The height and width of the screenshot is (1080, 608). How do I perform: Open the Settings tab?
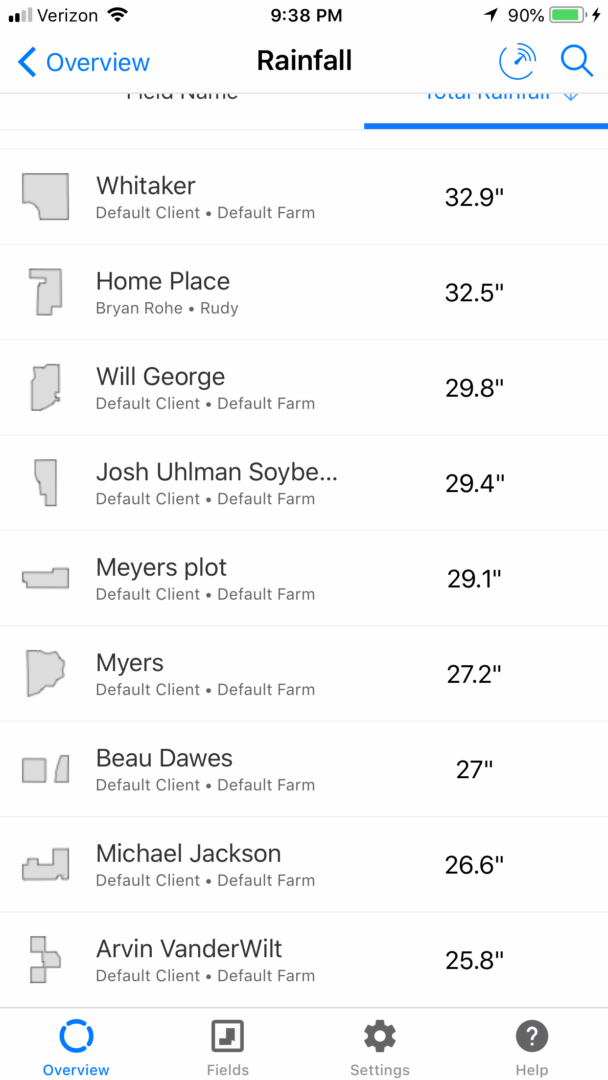(x=380, y=1047)
